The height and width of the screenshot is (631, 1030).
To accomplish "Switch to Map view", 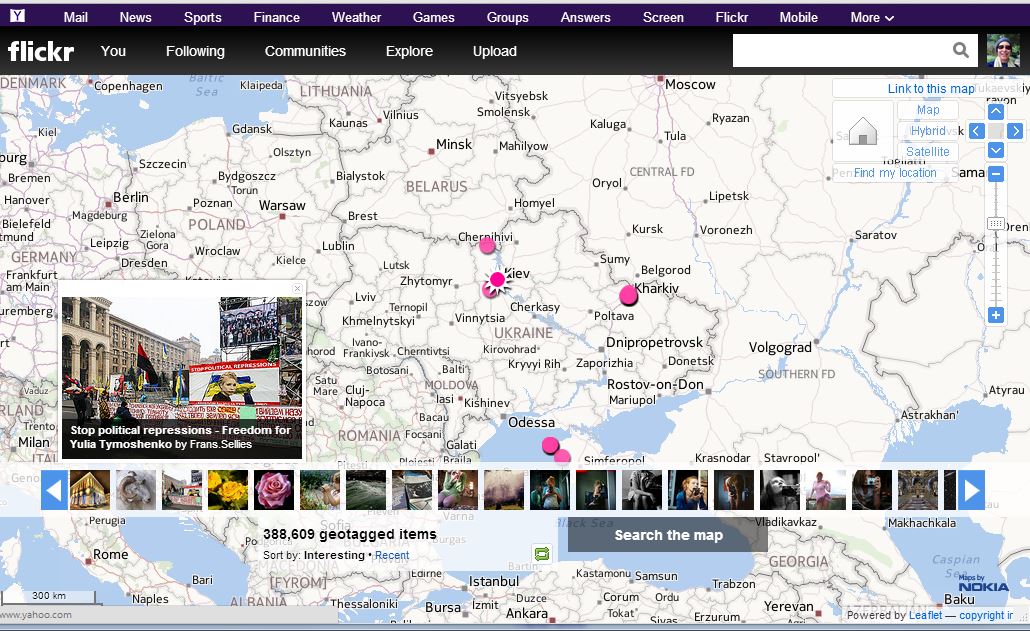I will tap(928, 110).
